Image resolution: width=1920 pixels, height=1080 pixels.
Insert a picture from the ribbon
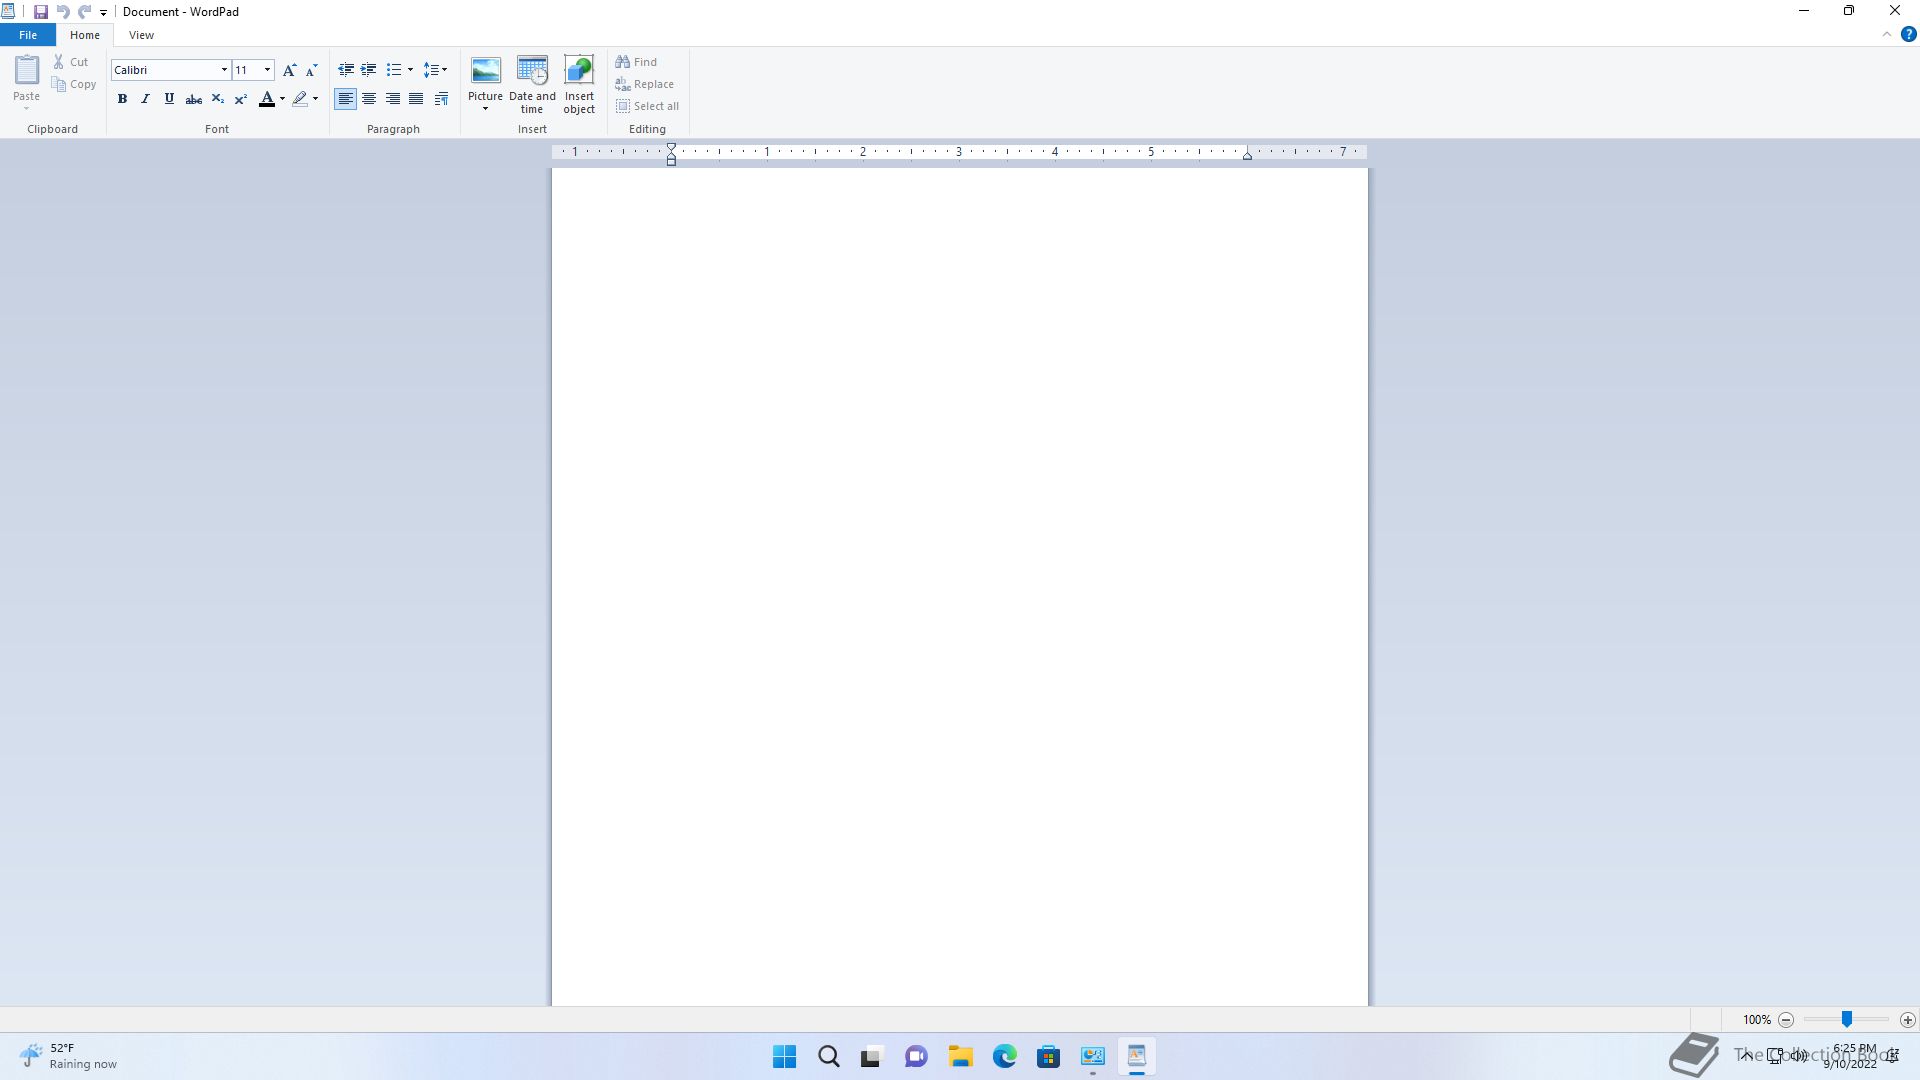(485, 71)
